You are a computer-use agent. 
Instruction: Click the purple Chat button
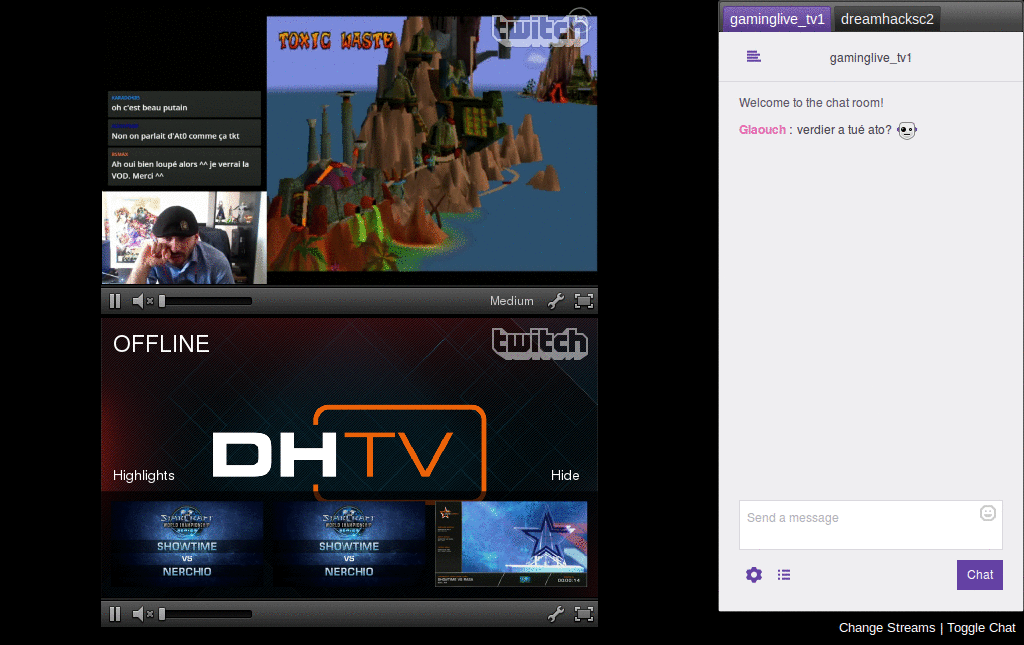[x=980, y=574]
